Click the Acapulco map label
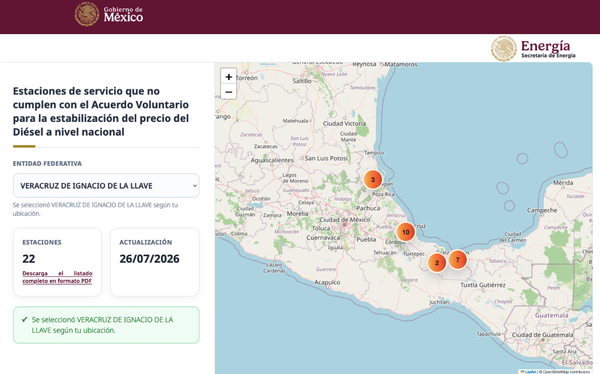The height and width of the screenshot is (374, 600). [327, 282]
